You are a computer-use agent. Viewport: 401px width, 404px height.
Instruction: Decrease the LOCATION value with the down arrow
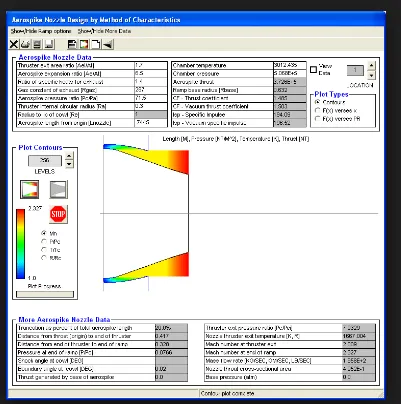pyautogui.click(x=371, y=75)
